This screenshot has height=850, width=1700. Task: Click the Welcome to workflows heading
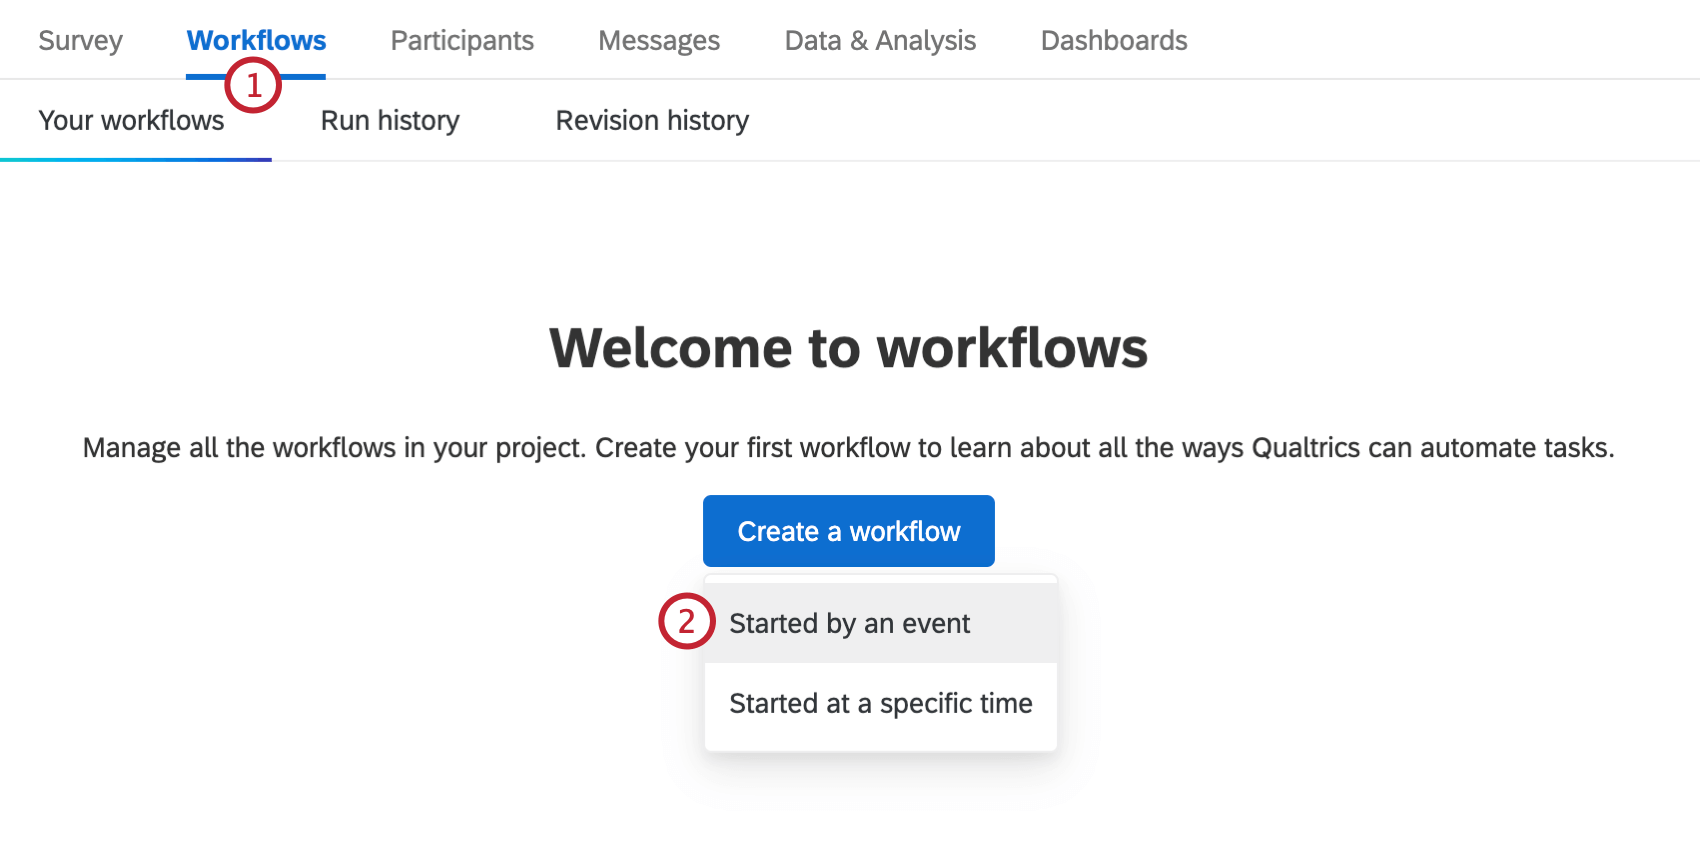click(849, 347)
